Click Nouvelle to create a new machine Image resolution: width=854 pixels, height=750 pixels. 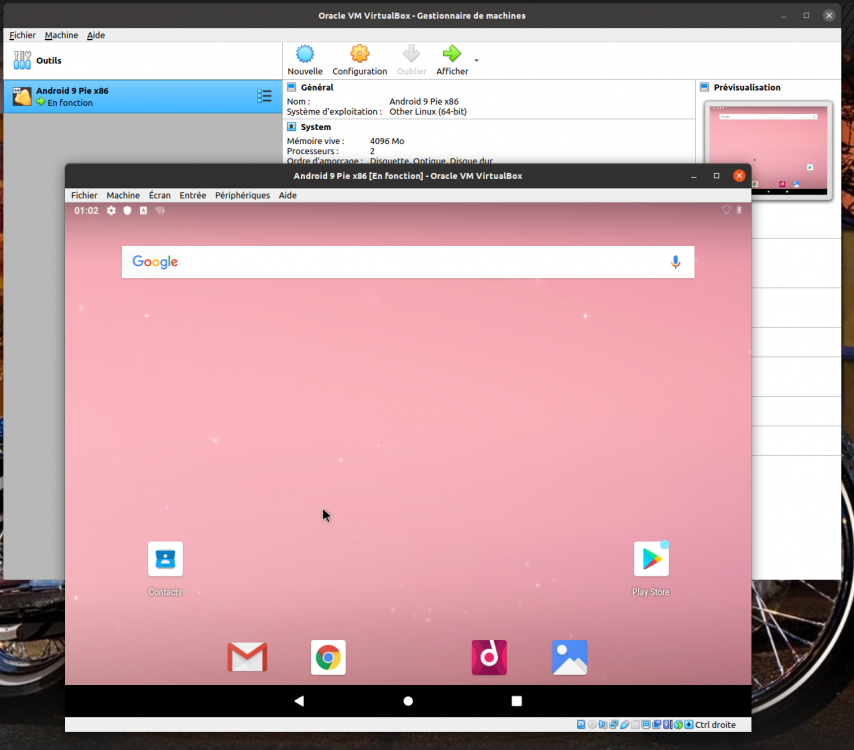point(305,60)
